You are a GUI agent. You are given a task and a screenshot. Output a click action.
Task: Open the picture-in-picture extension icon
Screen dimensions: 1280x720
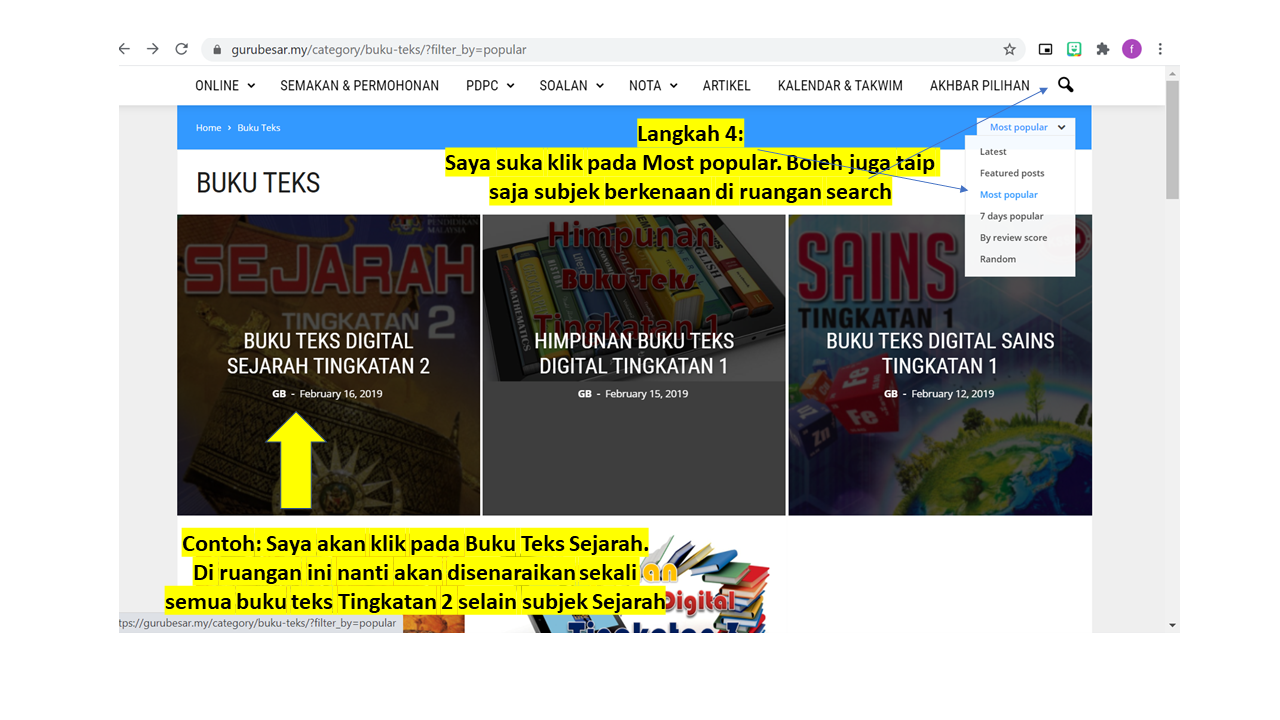click(x=1046, y=49)
